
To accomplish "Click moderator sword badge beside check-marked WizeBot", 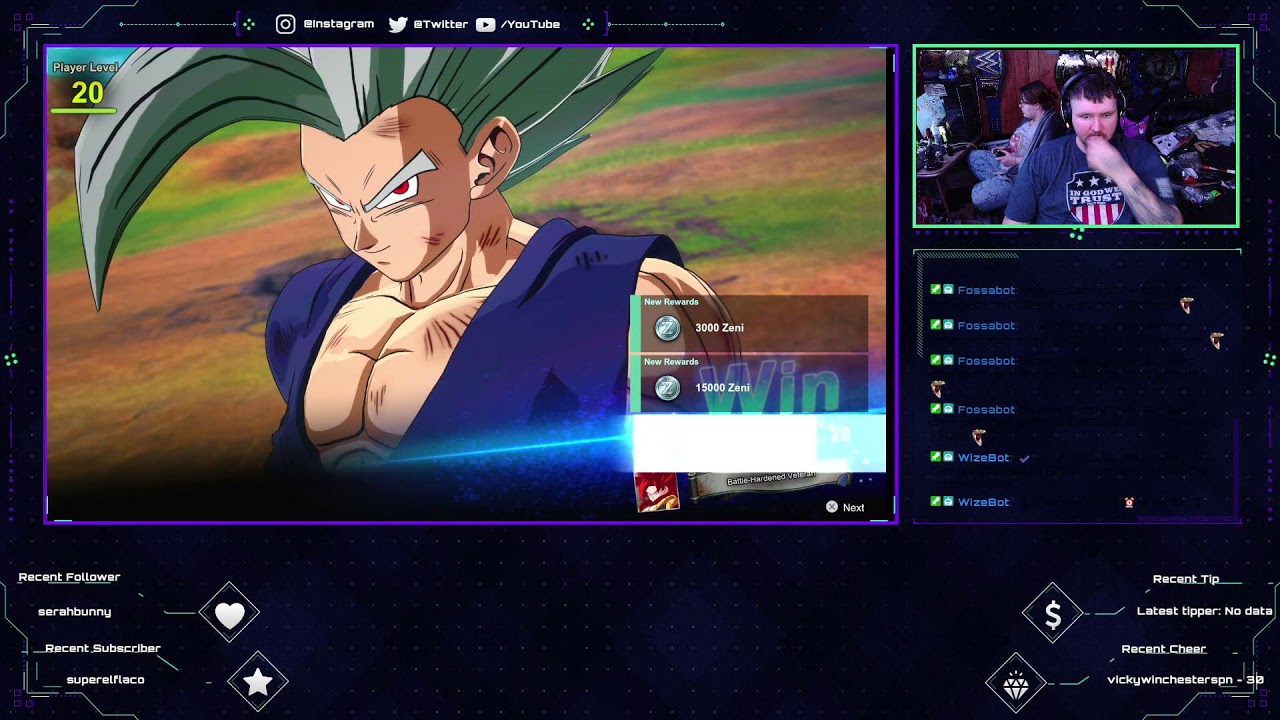I will click(935, 457).
